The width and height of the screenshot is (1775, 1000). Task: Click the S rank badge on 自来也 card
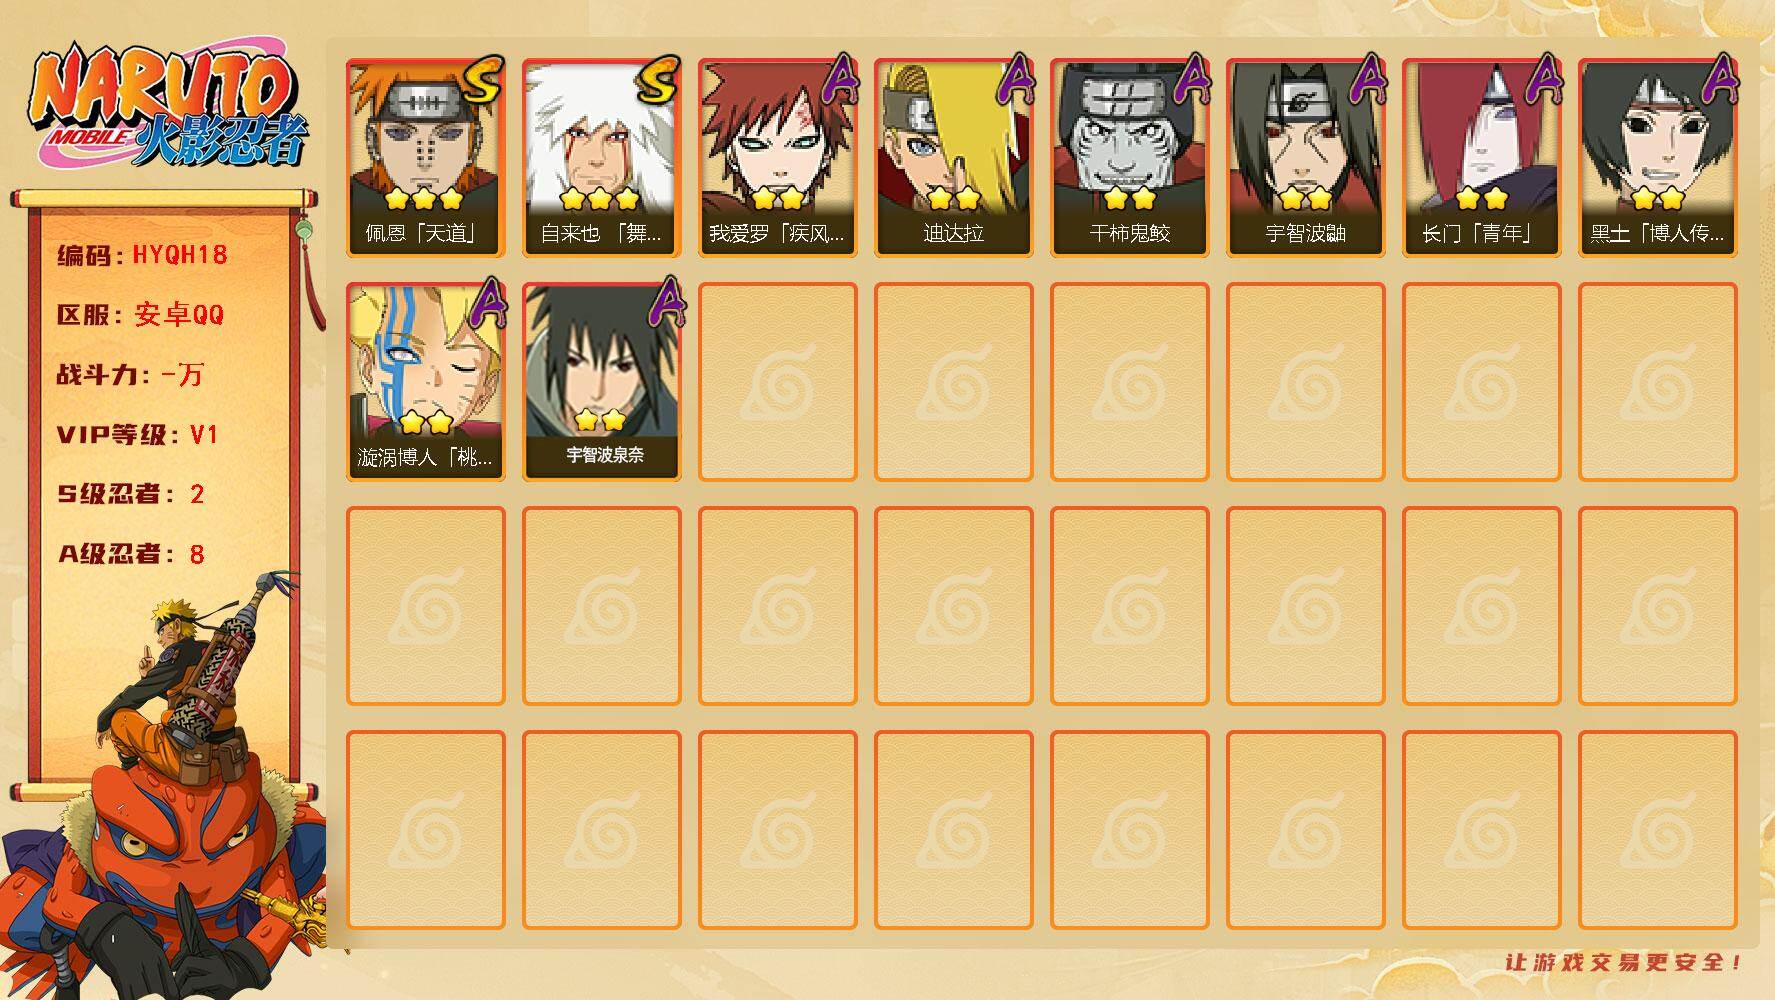pos(659,80)
